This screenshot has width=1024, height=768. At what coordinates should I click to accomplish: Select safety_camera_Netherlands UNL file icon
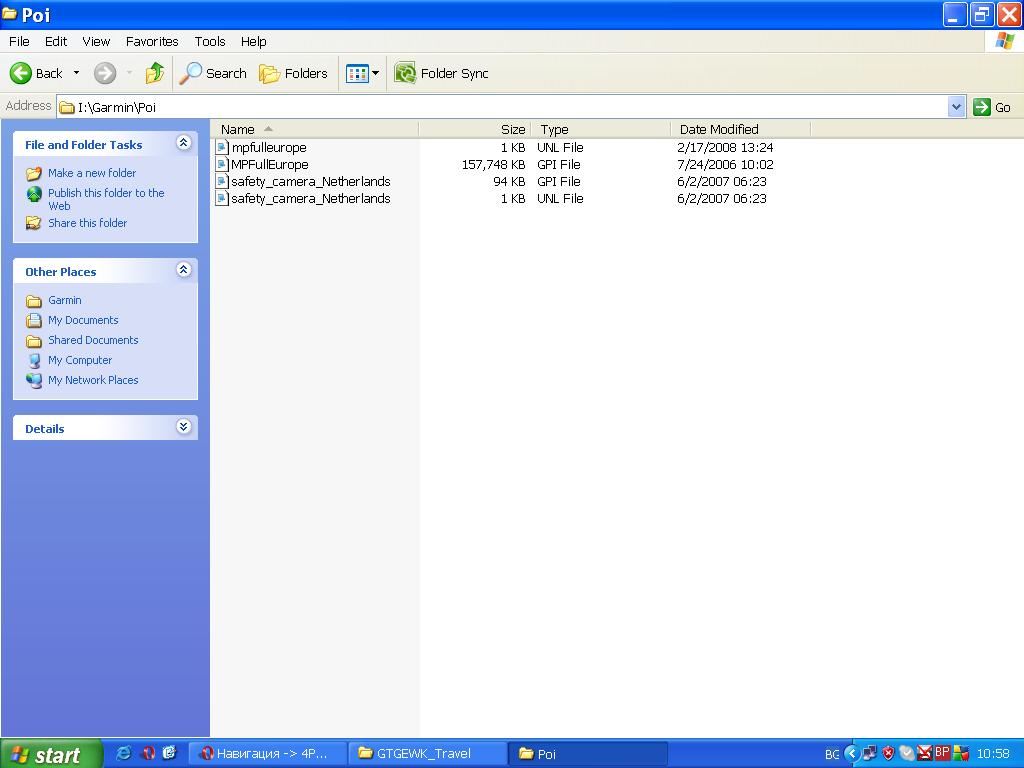[x=222, y=199]
